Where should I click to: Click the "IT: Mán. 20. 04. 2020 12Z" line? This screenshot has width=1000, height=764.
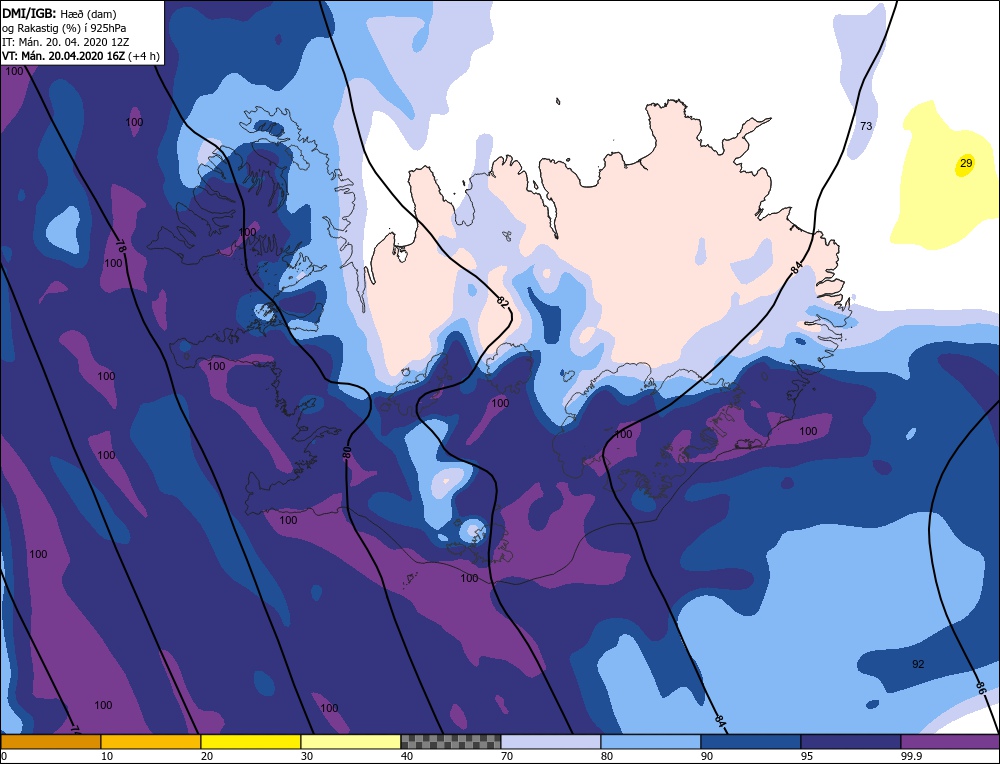(64, 41)
